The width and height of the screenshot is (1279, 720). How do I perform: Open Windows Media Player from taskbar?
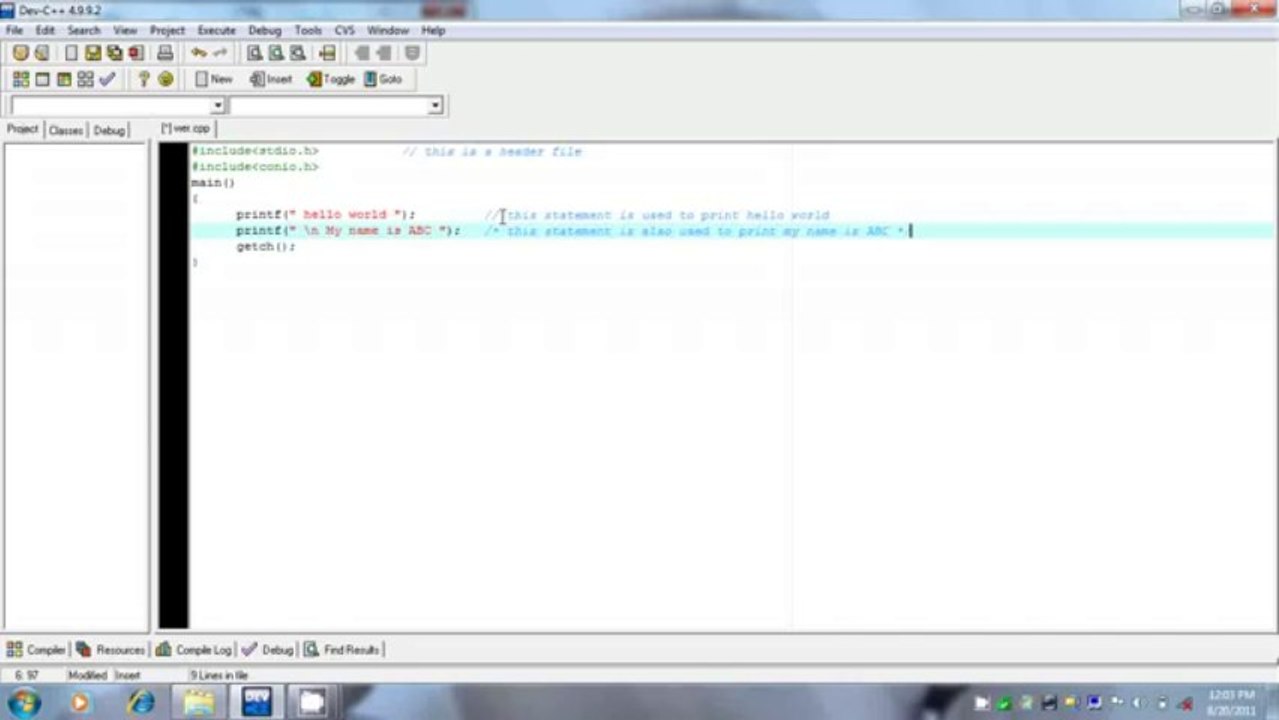(x=81, y=703)
